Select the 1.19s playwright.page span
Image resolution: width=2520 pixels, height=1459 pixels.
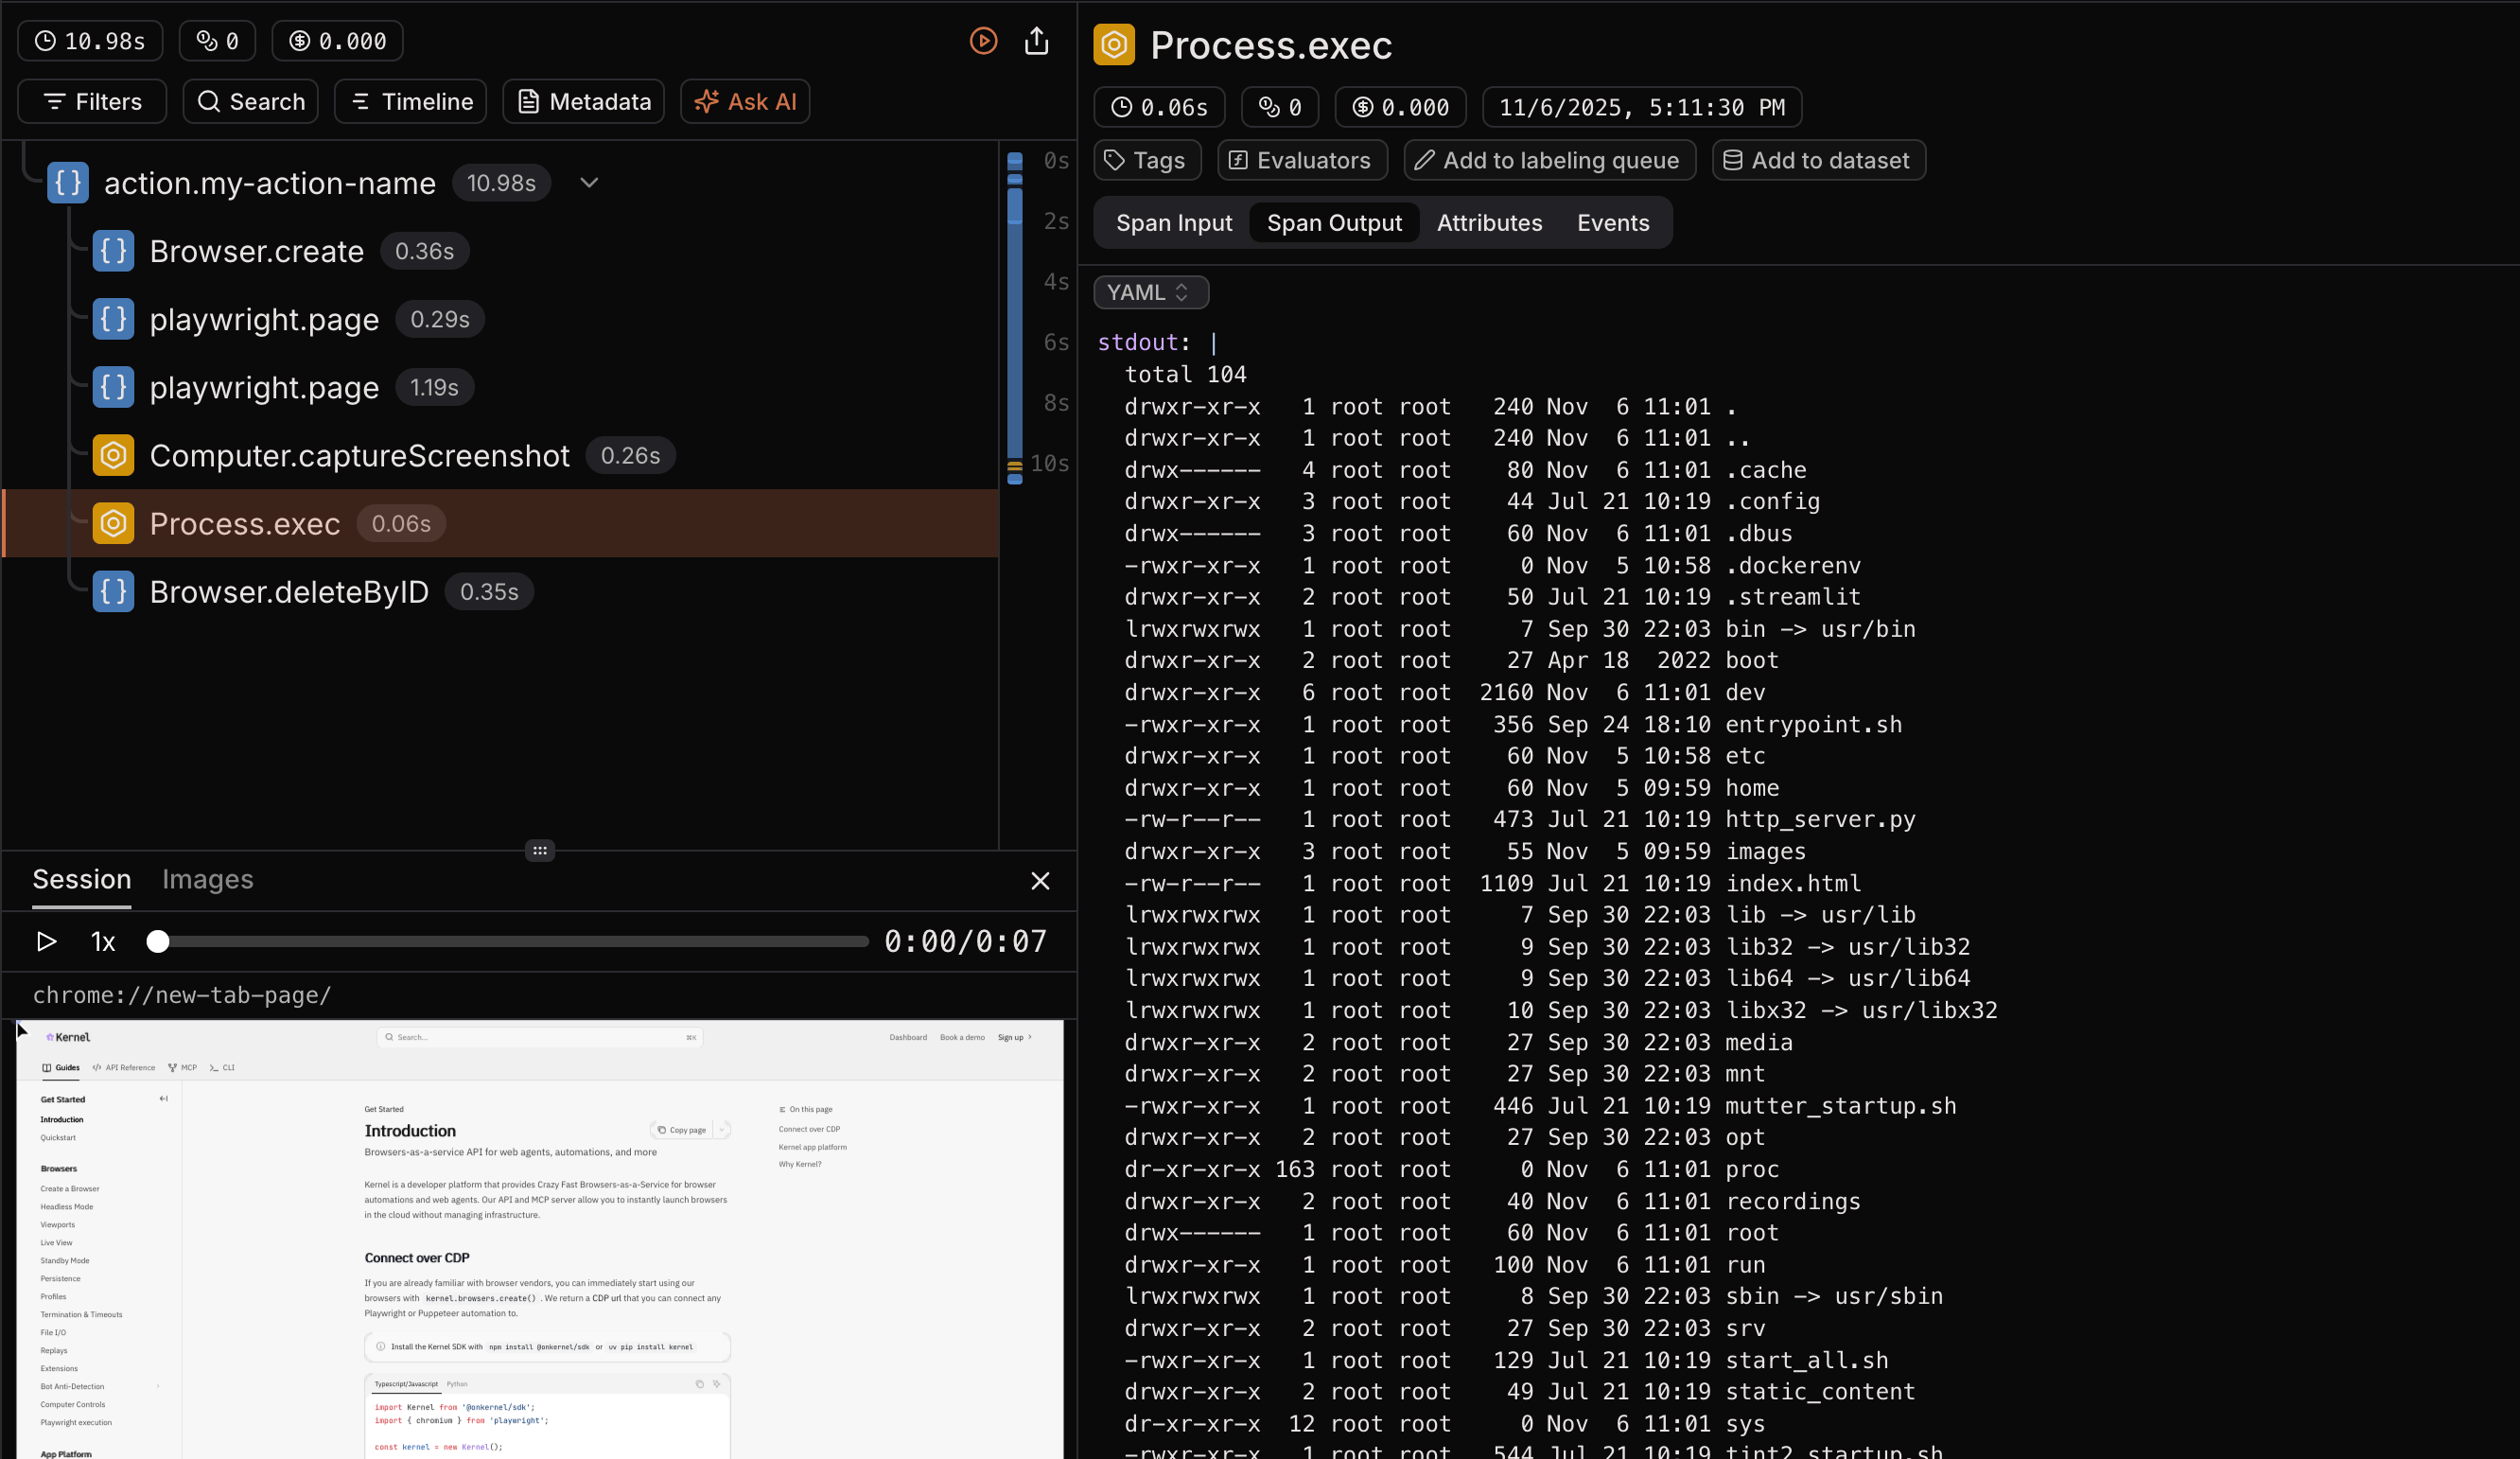pyautogui.click(x=265, y=388)
